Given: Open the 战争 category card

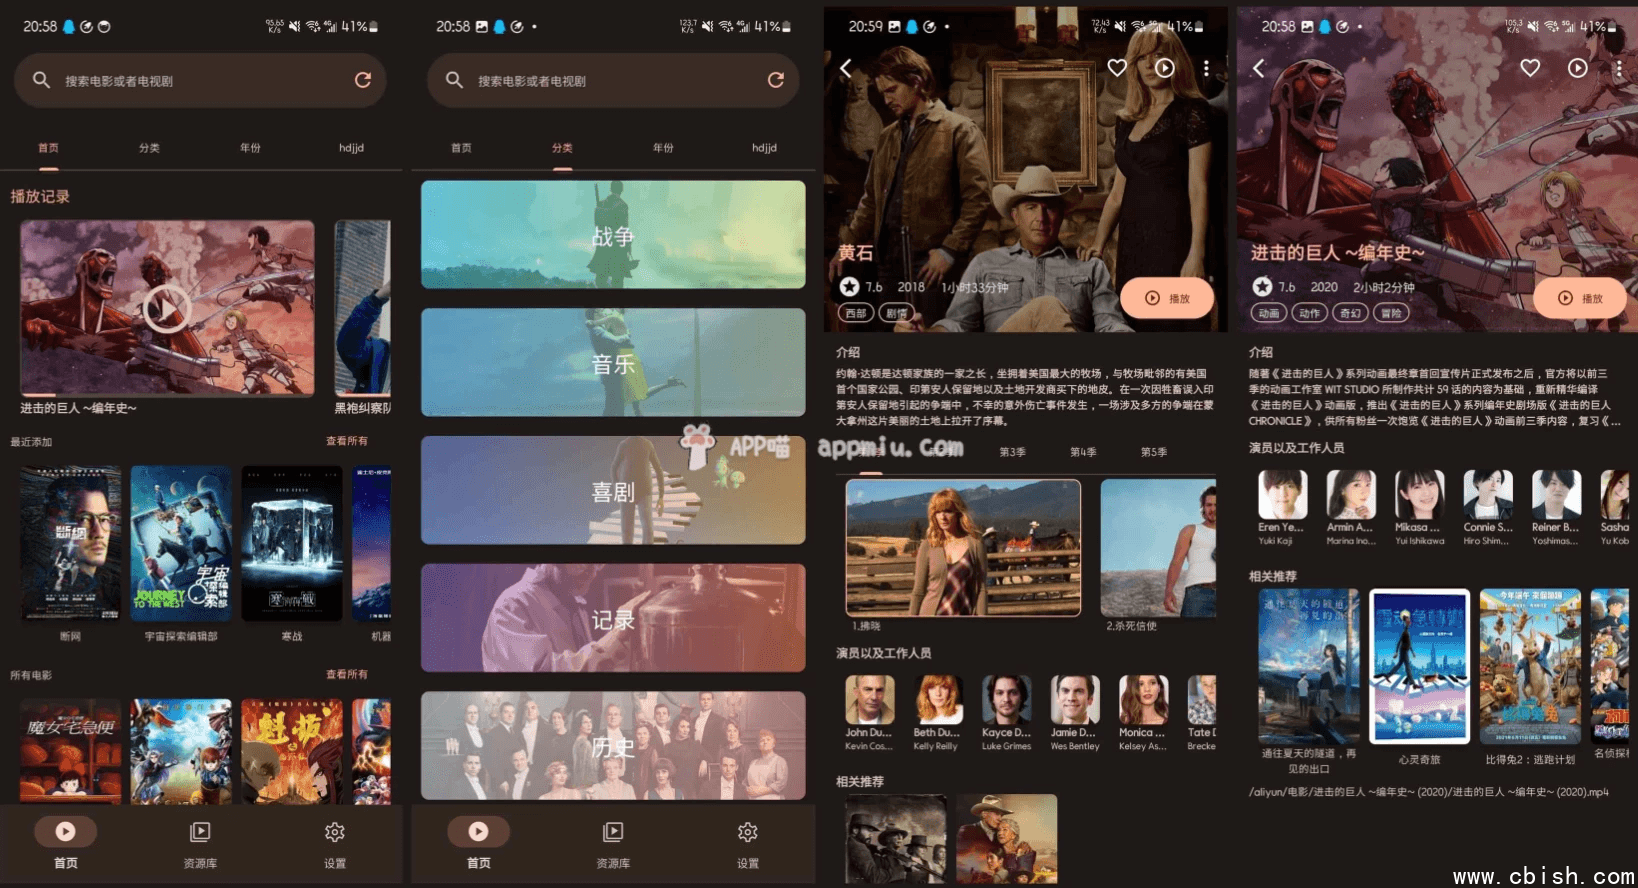Looking at the screenshot, I should pyautogui.click(x=613, y=235).
